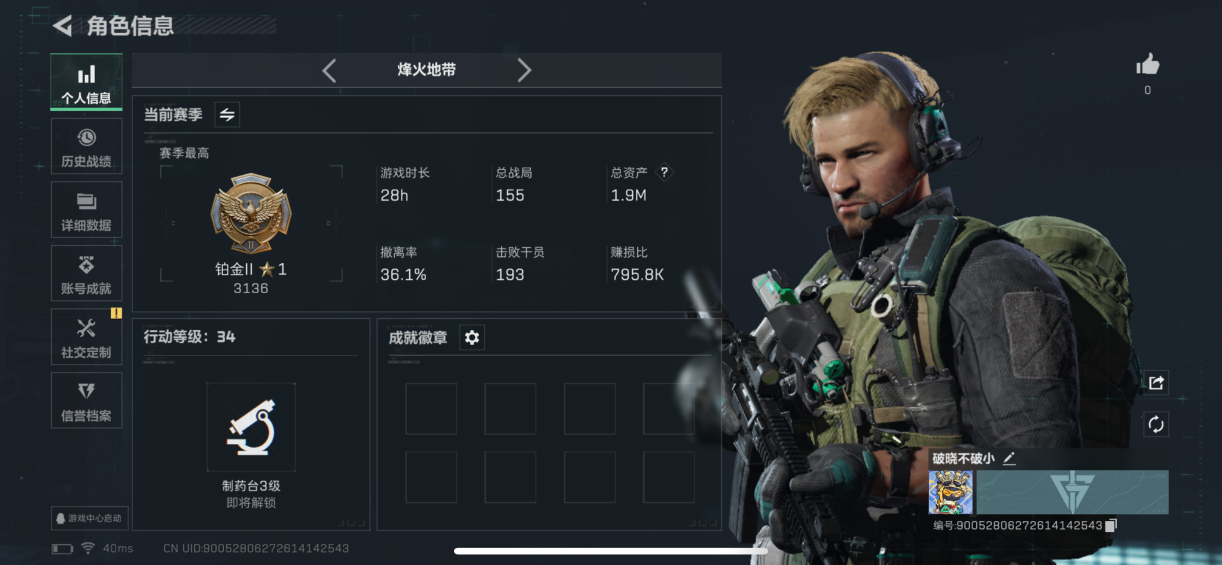Toggle the 当前赛季 season switch

[227, 114]
